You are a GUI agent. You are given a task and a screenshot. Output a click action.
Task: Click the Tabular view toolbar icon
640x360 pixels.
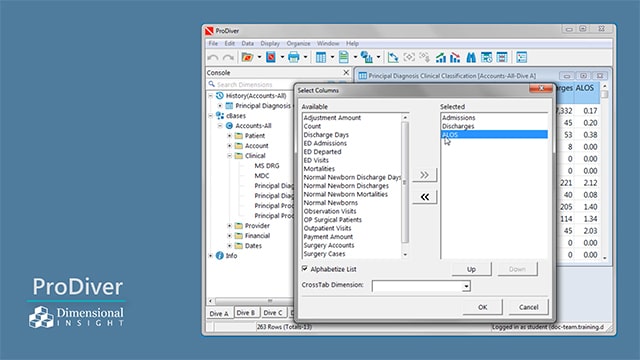pyautogui.click(x=321, y=58)
